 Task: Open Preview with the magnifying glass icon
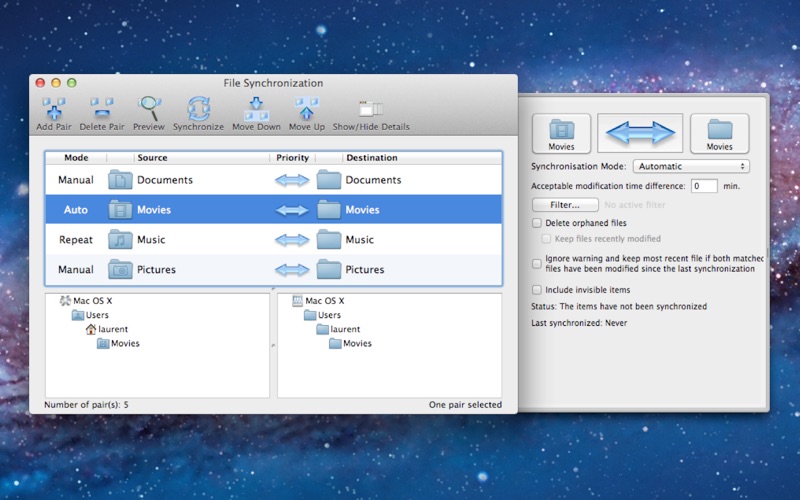(149, 108)
